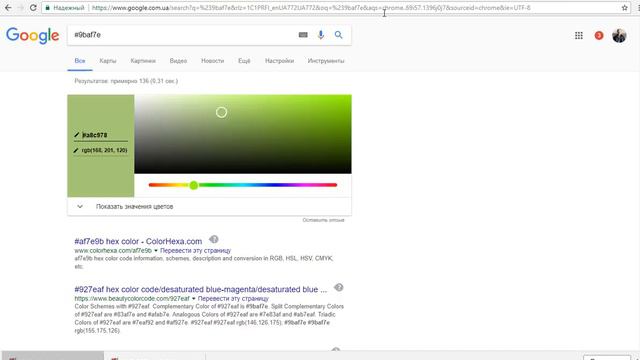The height and width of the screenshot is (360, 640).
Task: Click the 'Результатов: примерно 136' stats text
Action: 126,81
